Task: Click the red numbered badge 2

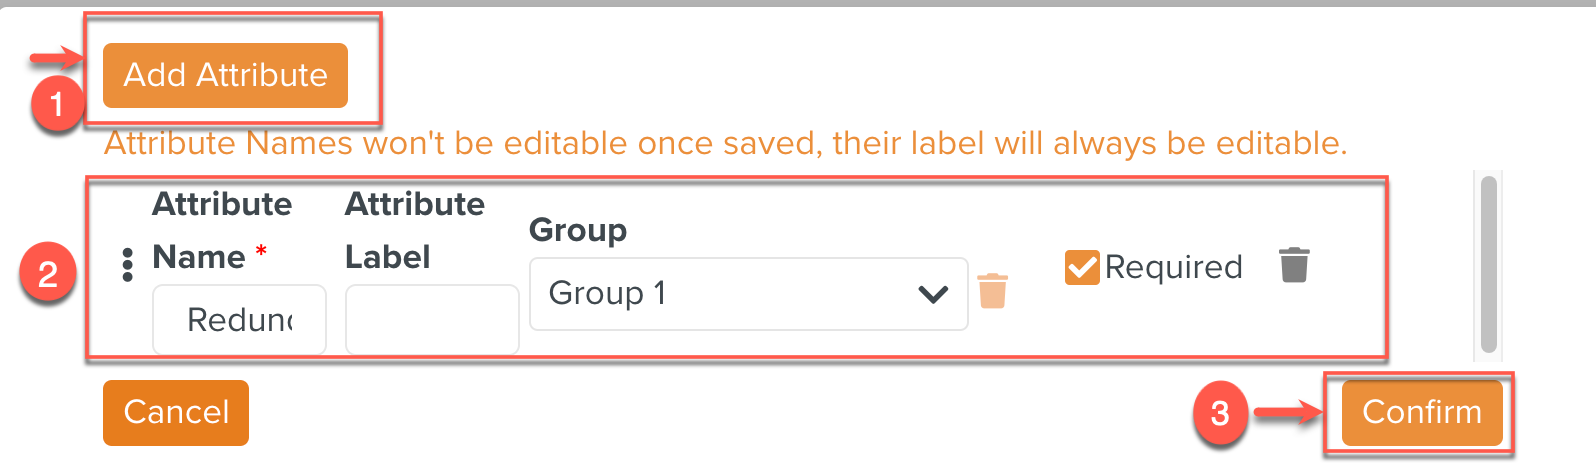Action: point(47,274)
